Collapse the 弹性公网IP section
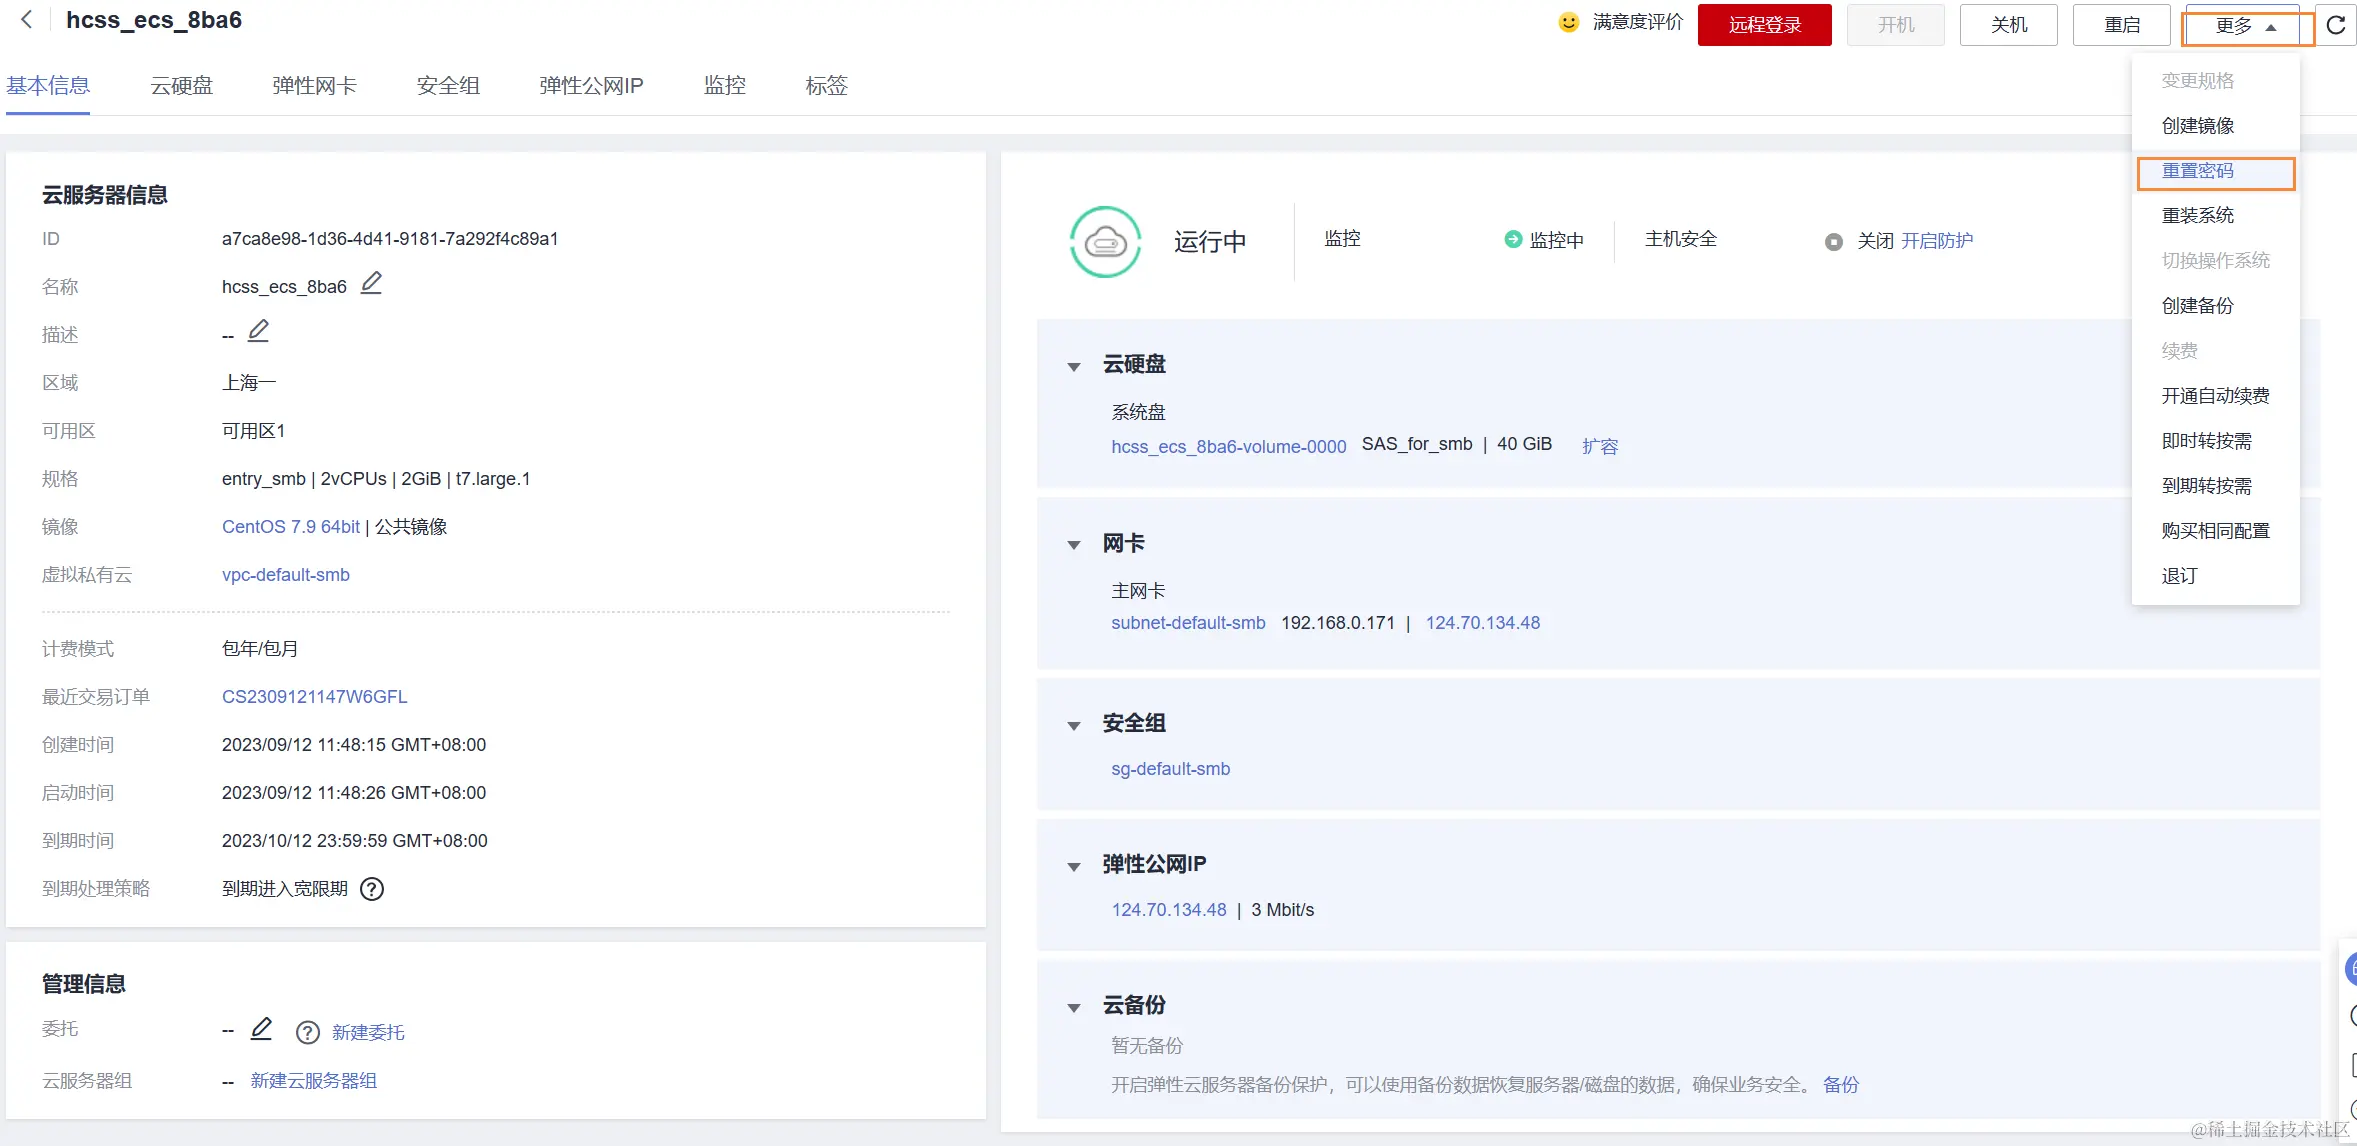2357x1146 pixels. [x=1074, y=866]
